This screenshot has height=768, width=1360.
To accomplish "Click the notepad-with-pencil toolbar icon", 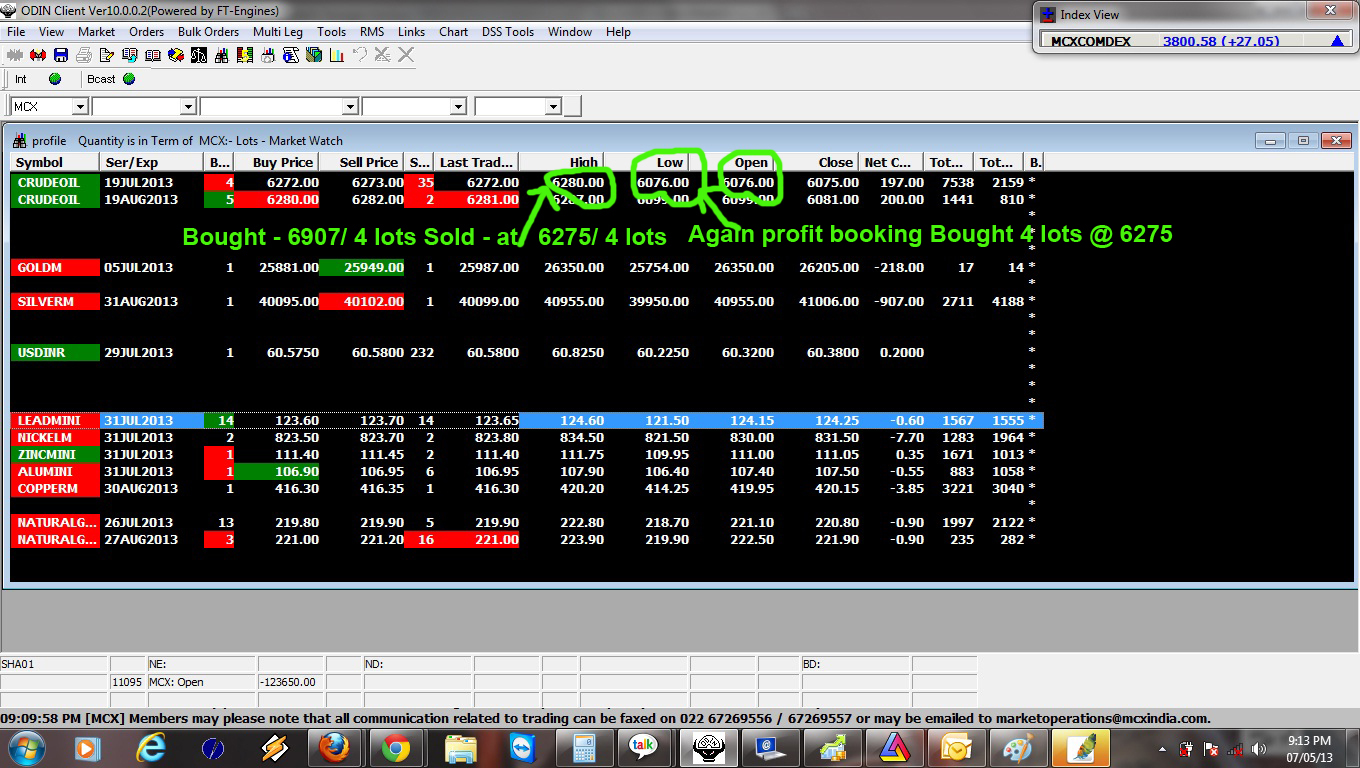I will click(107, 55).
